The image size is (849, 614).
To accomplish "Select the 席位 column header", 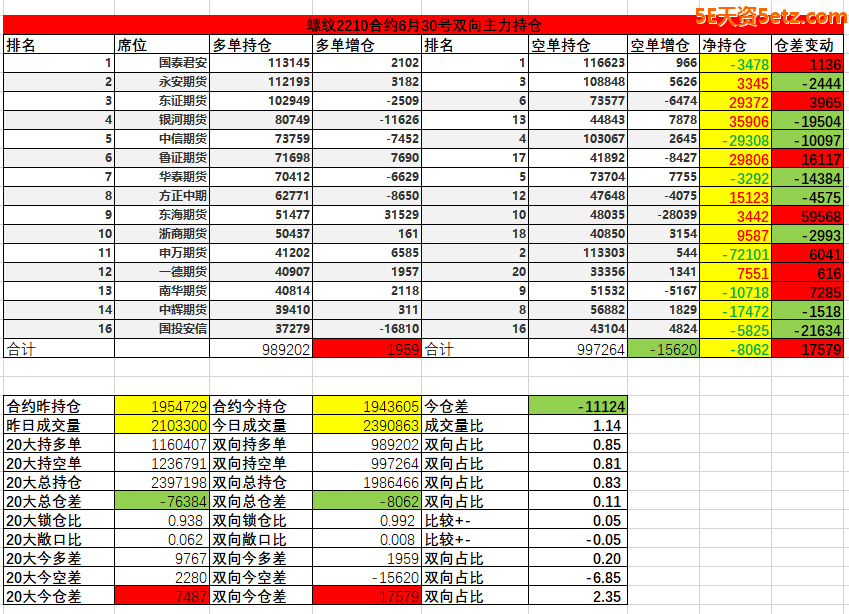I will [x=160, y=45].
